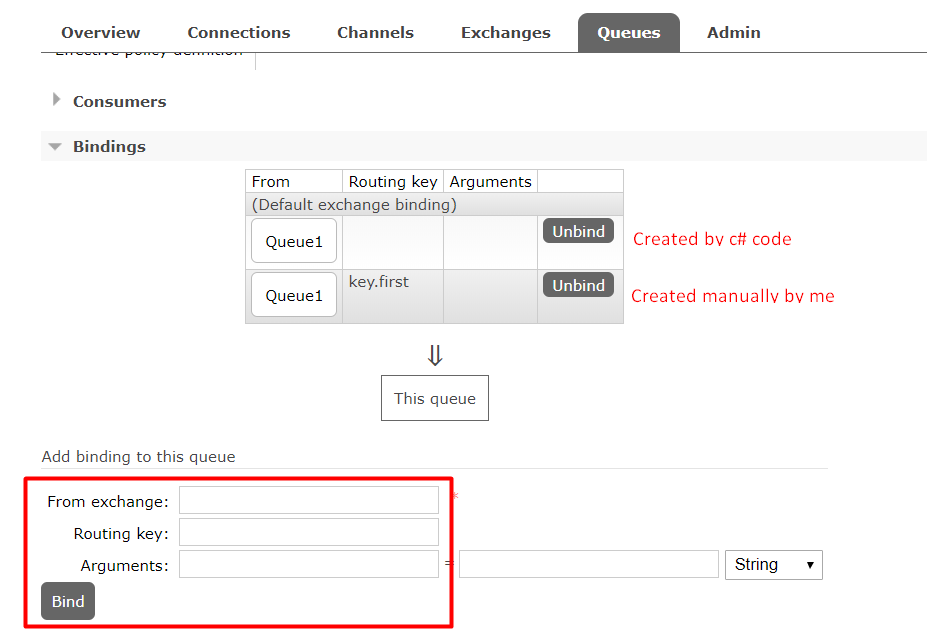Open the String argument type dropdown

click(773, 564)
